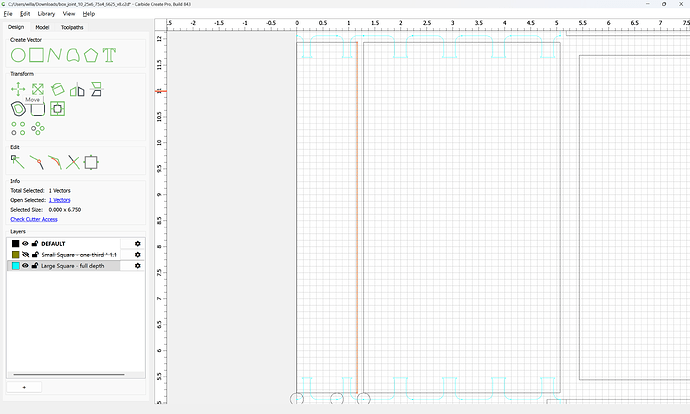The image size is (690, 414).
Task: Select the Circle vector tool
Action: pos(18,55)
